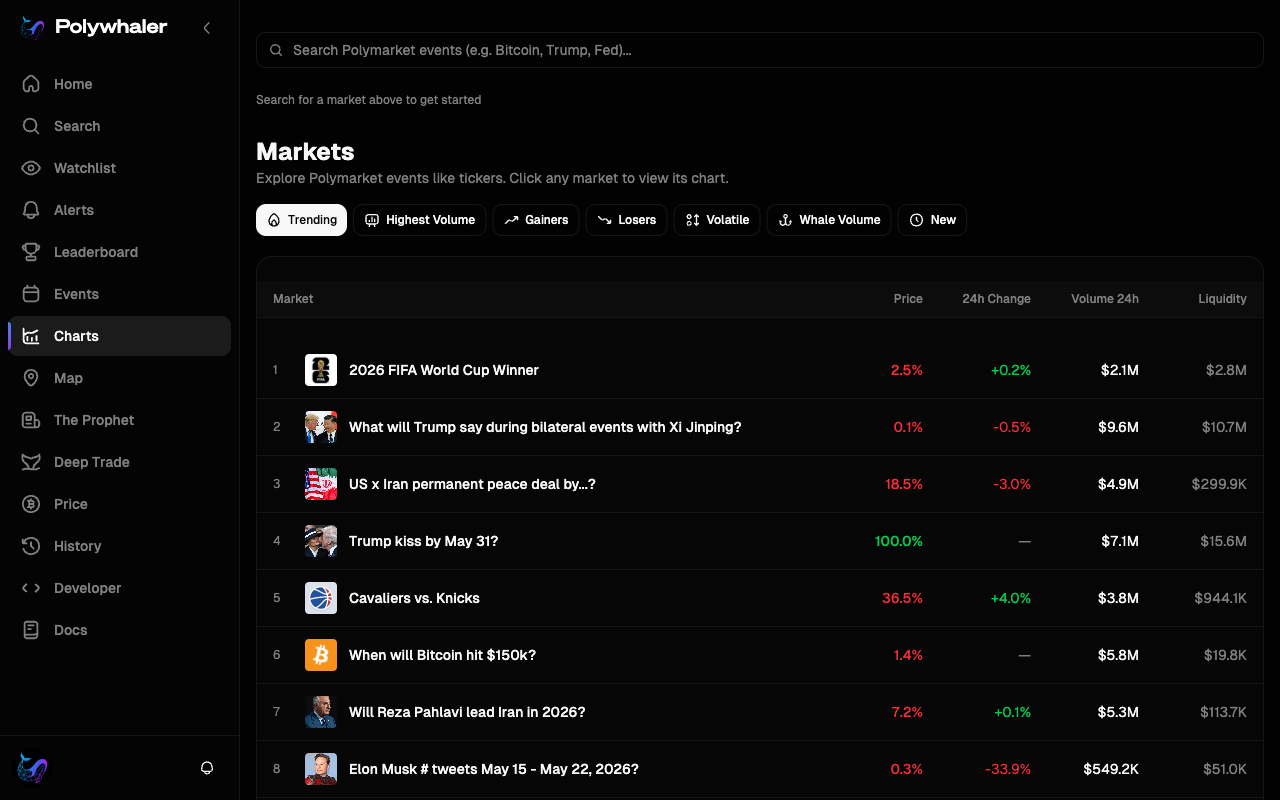The width and height of the screenshot is (1280, 800).
Task: Open Trump kiss by May 31 market
Action: (x=423, y=541)
